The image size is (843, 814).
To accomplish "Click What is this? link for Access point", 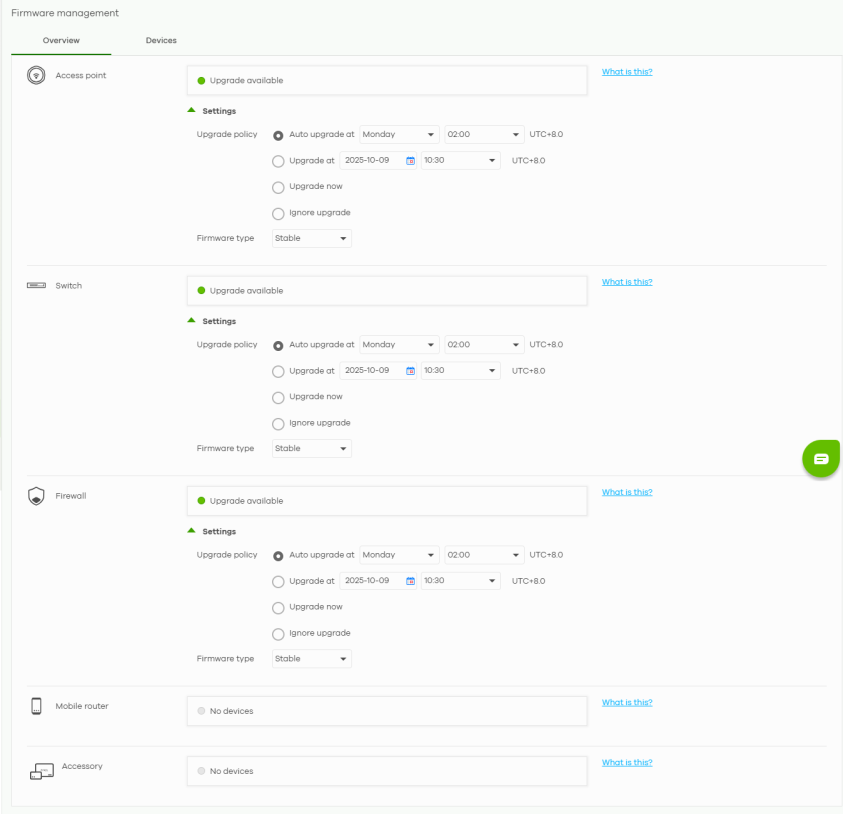I will point(626,72).
